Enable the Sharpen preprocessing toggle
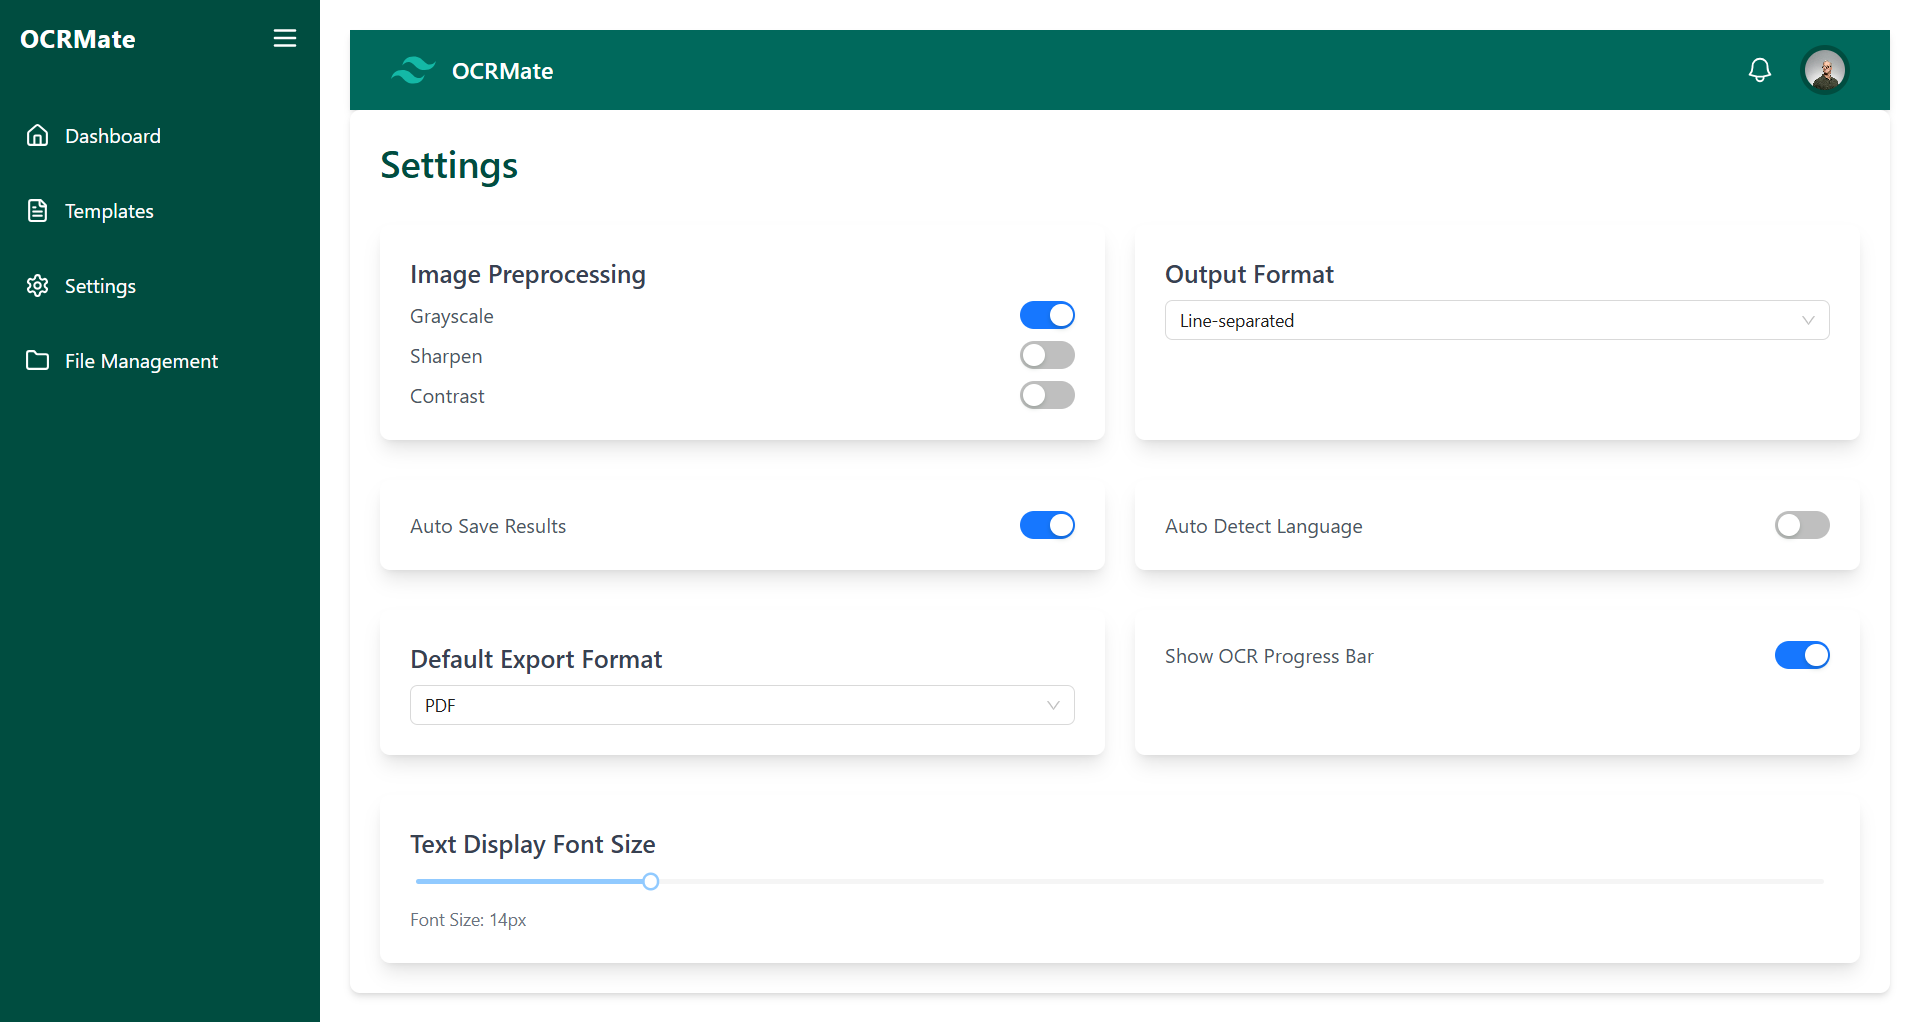The height and width of the screenshot is (1022, 1920). (x=1047, y=355)
